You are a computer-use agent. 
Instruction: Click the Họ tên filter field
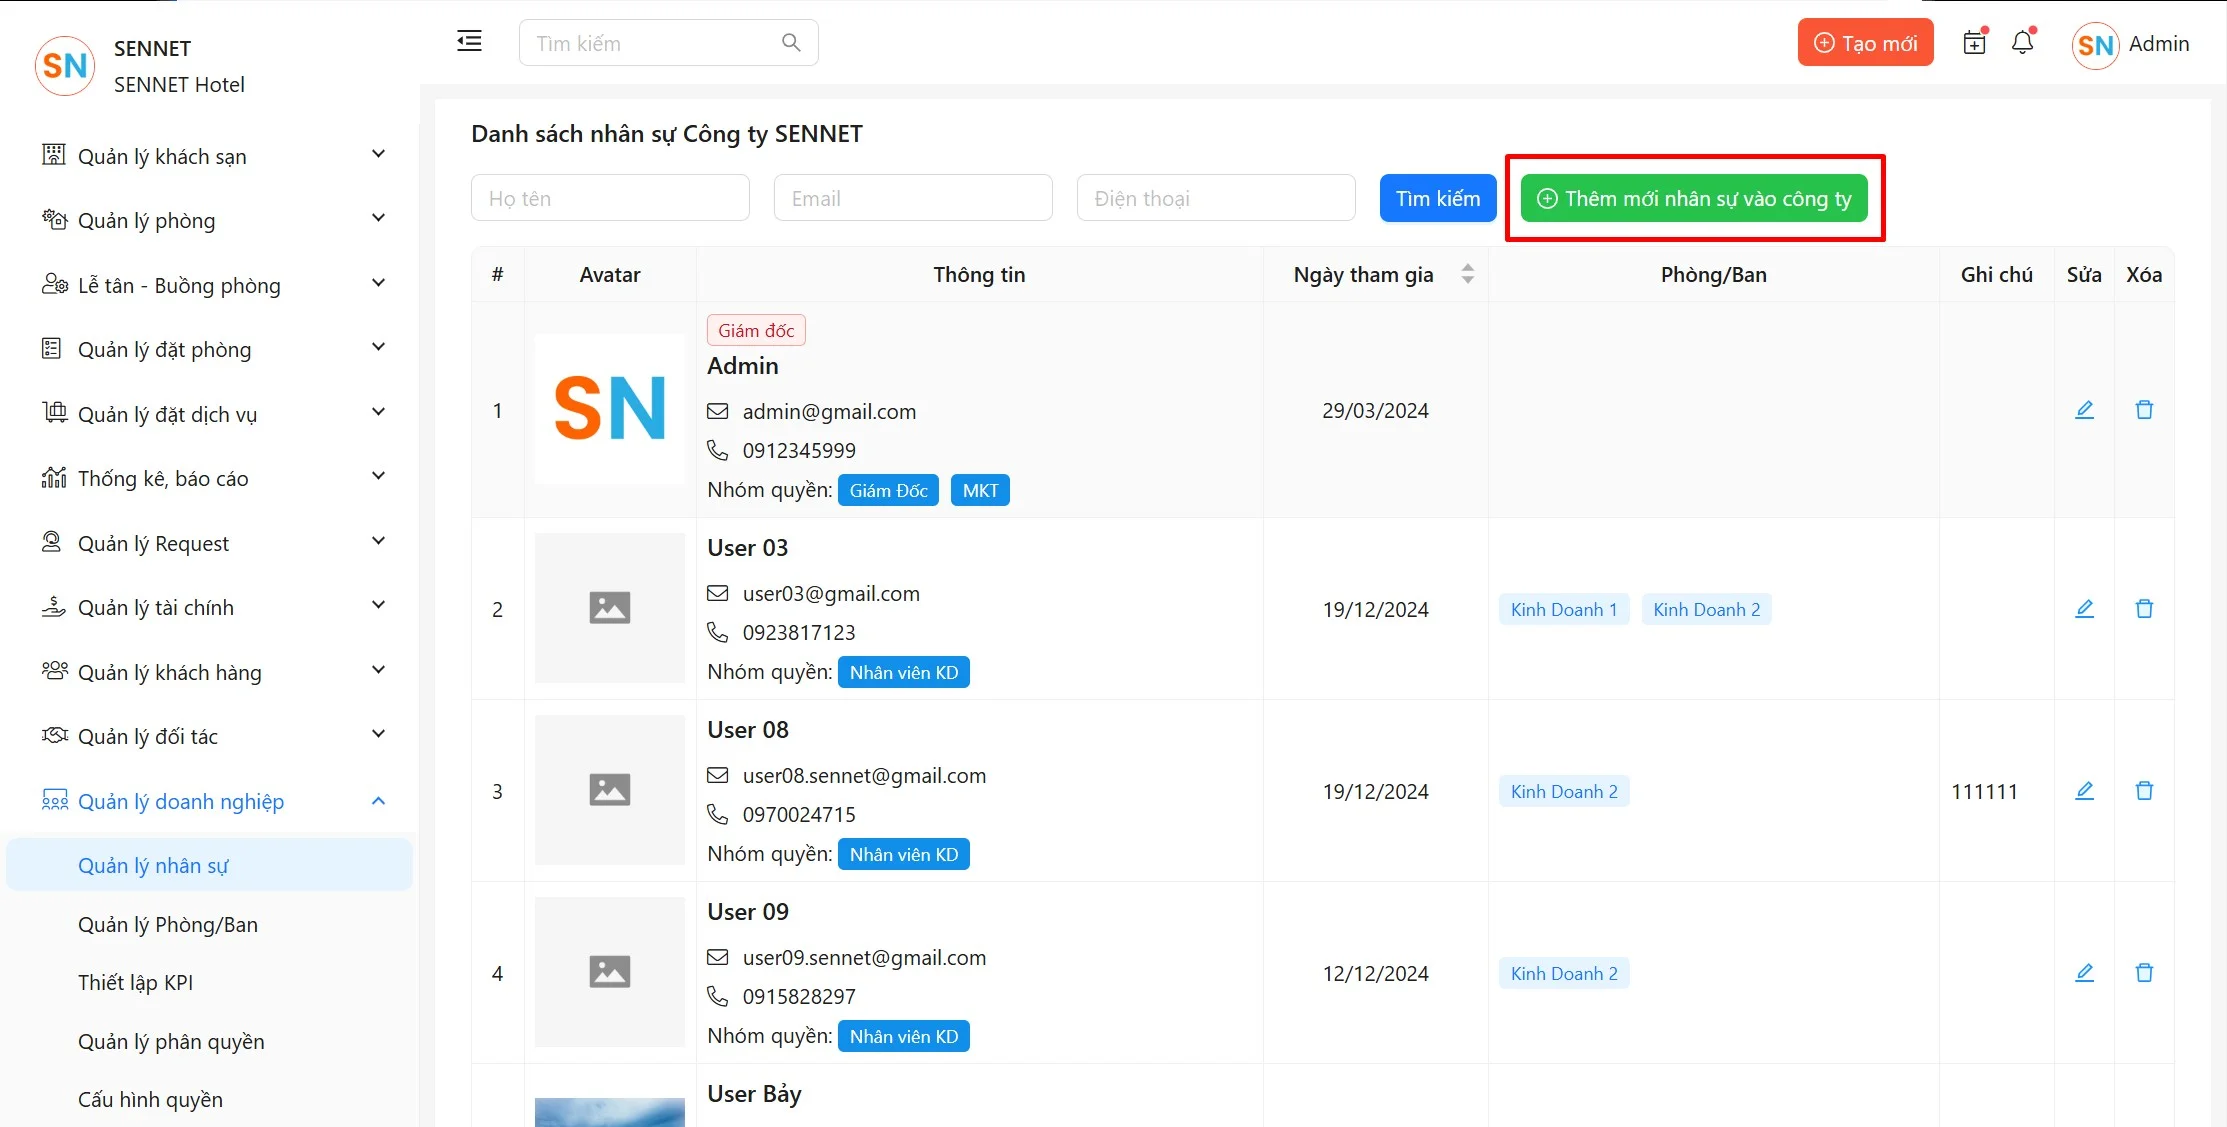(x=610, y=198)
